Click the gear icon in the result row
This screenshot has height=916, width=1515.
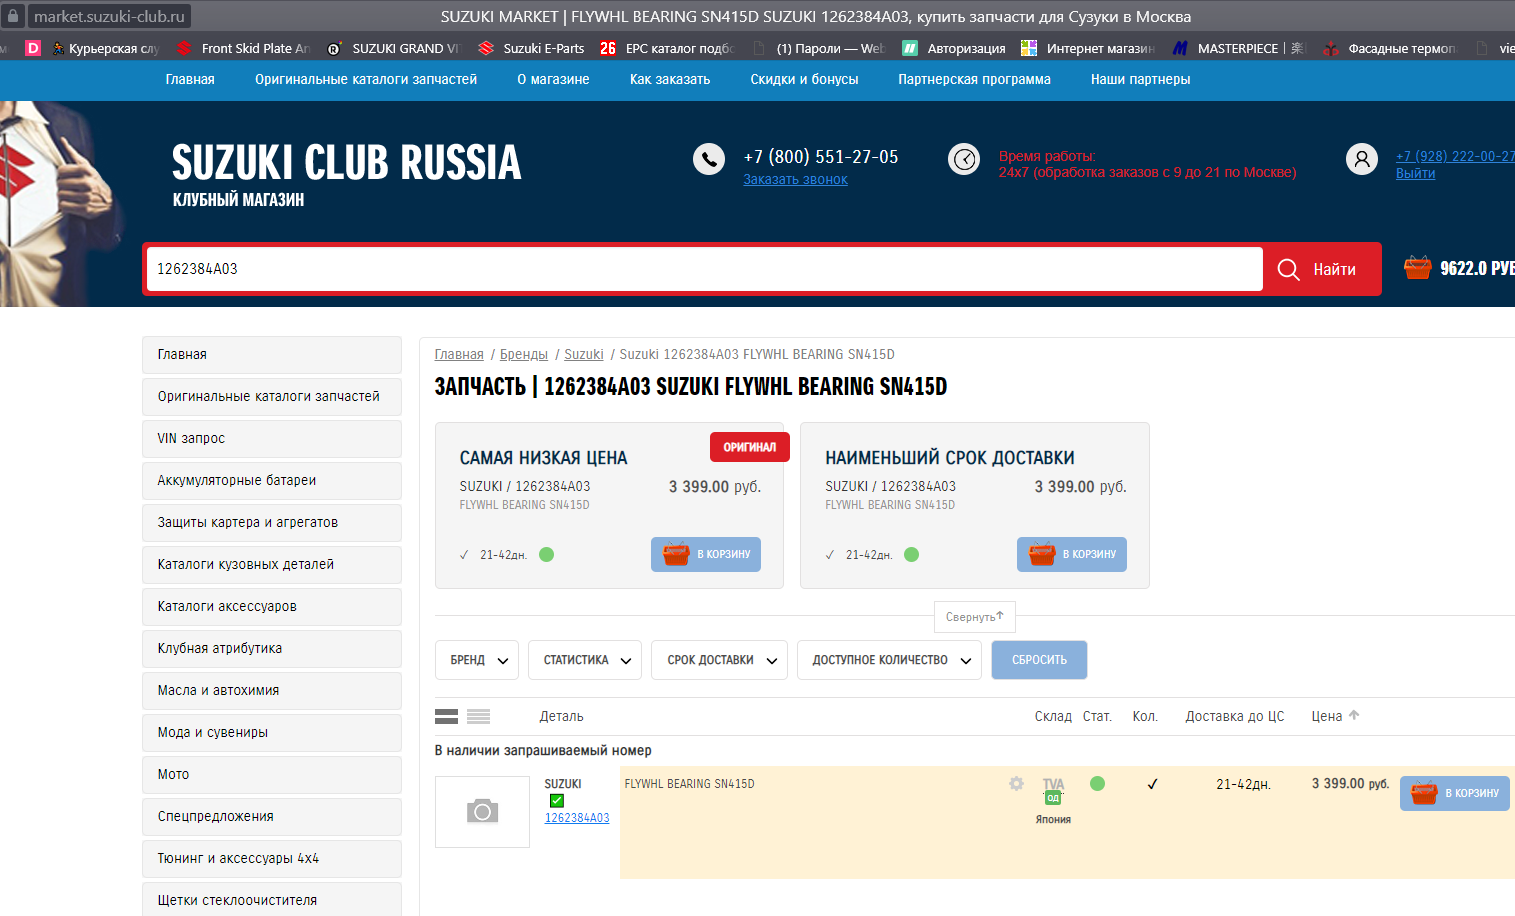coord(1016,784)
